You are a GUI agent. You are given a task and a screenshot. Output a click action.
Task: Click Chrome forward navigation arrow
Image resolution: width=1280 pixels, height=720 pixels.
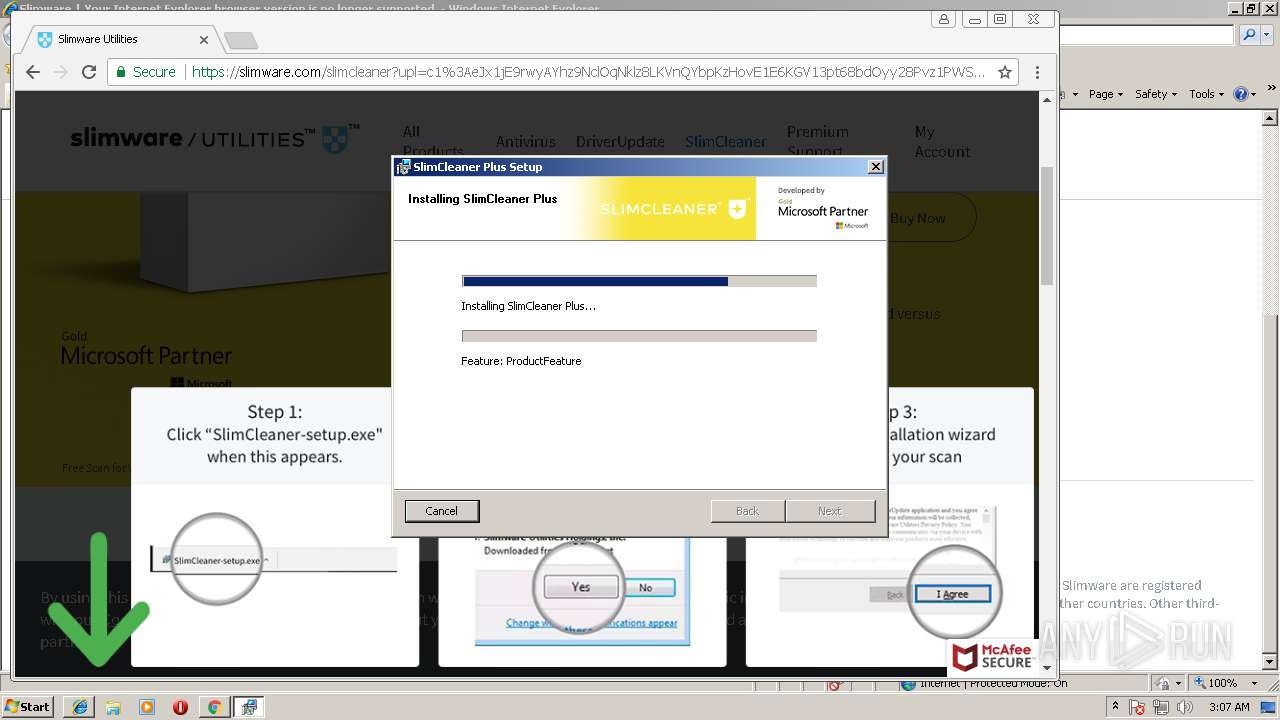point(61,72)
